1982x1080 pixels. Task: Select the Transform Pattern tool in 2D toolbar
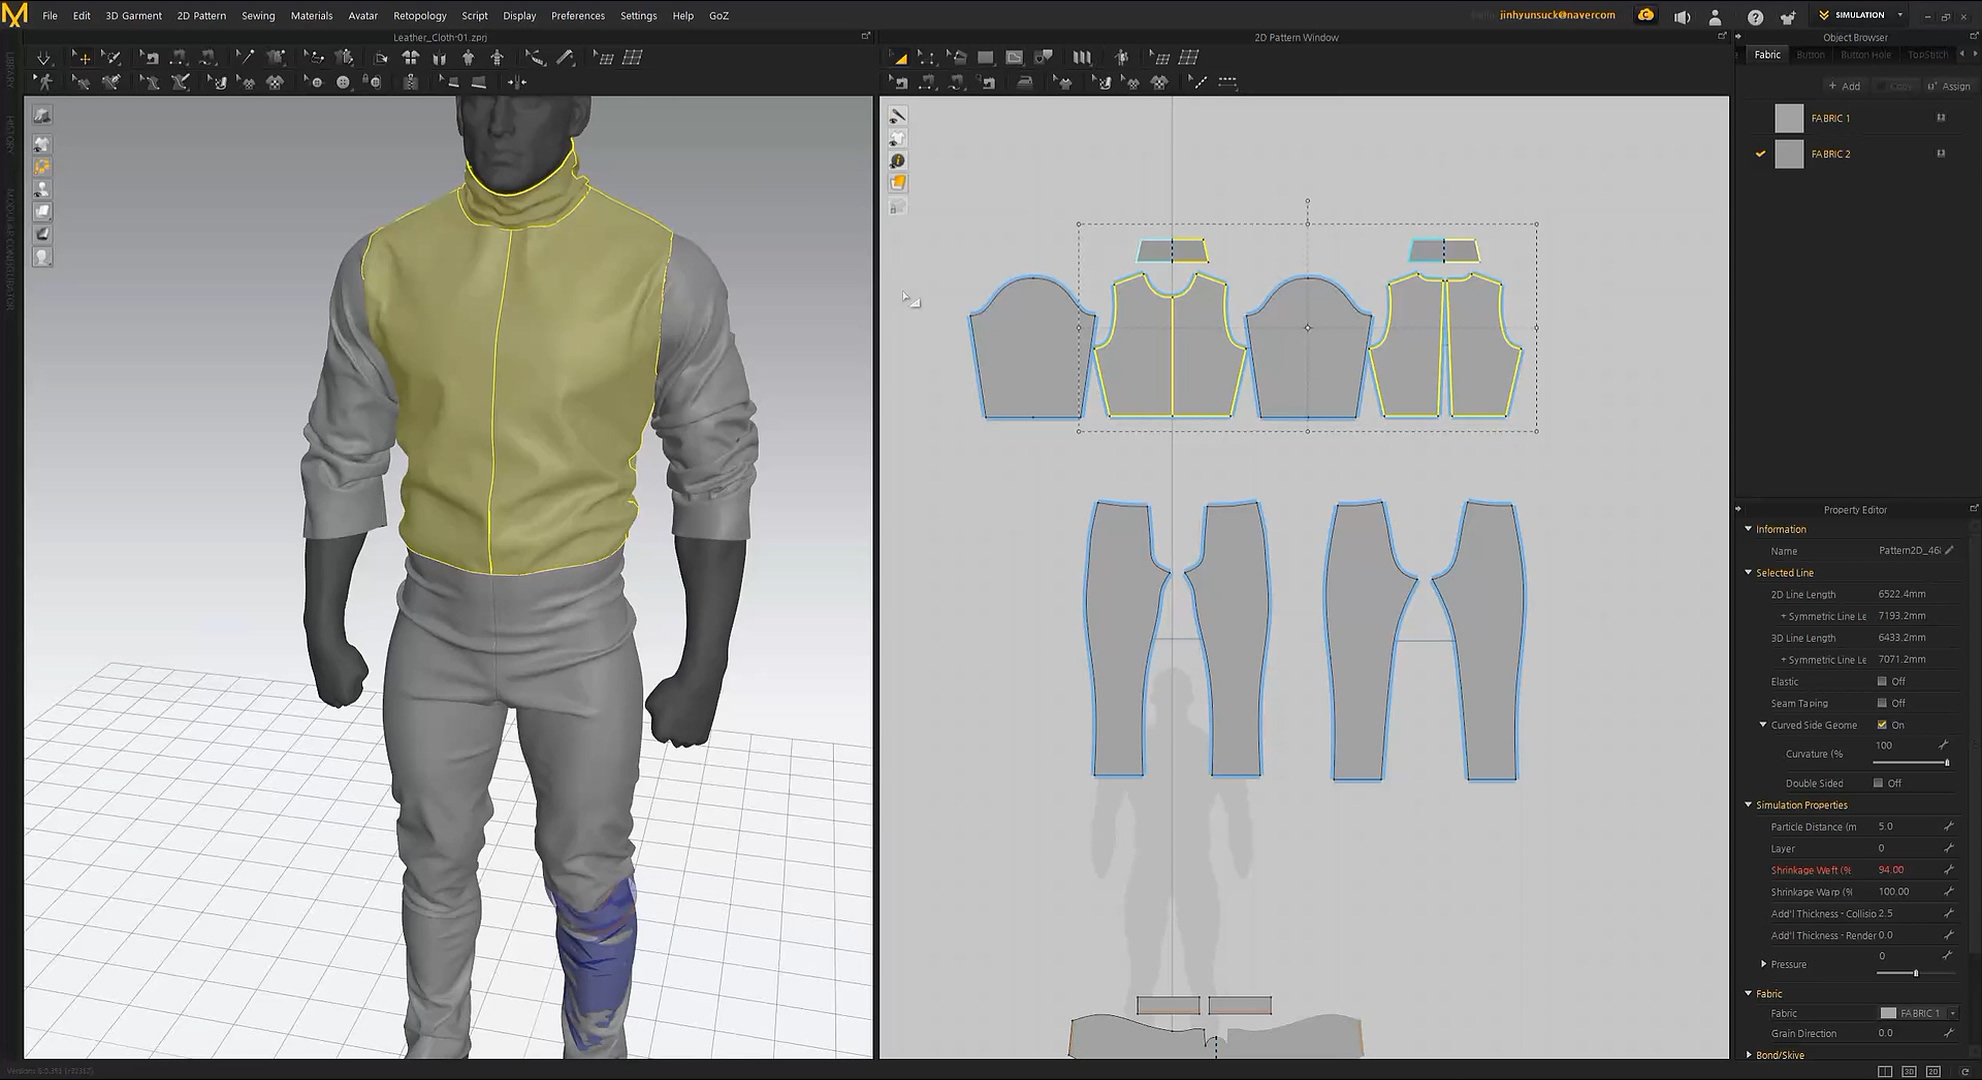[899, 58]
